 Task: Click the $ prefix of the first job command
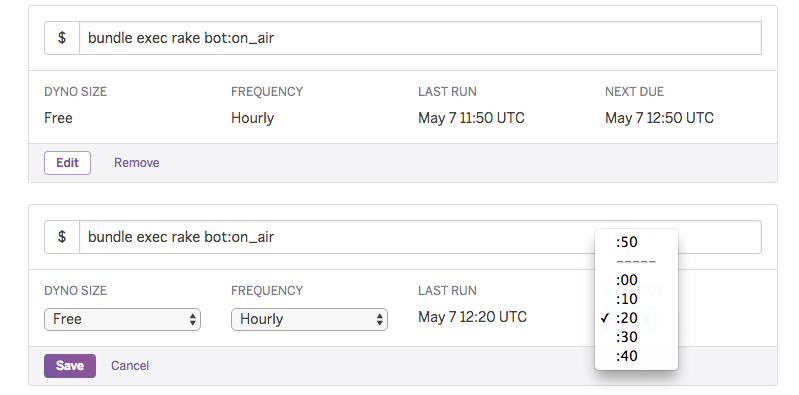click(x=62, y=38)
